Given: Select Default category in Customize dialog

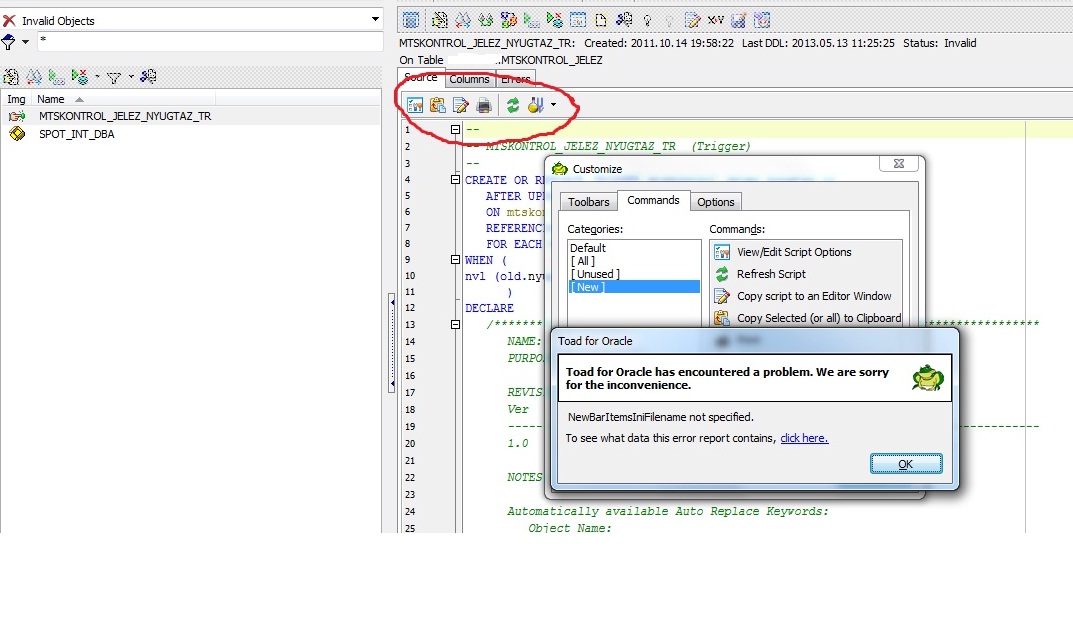Looking at the screenshot, I should [x=634, y=248].
